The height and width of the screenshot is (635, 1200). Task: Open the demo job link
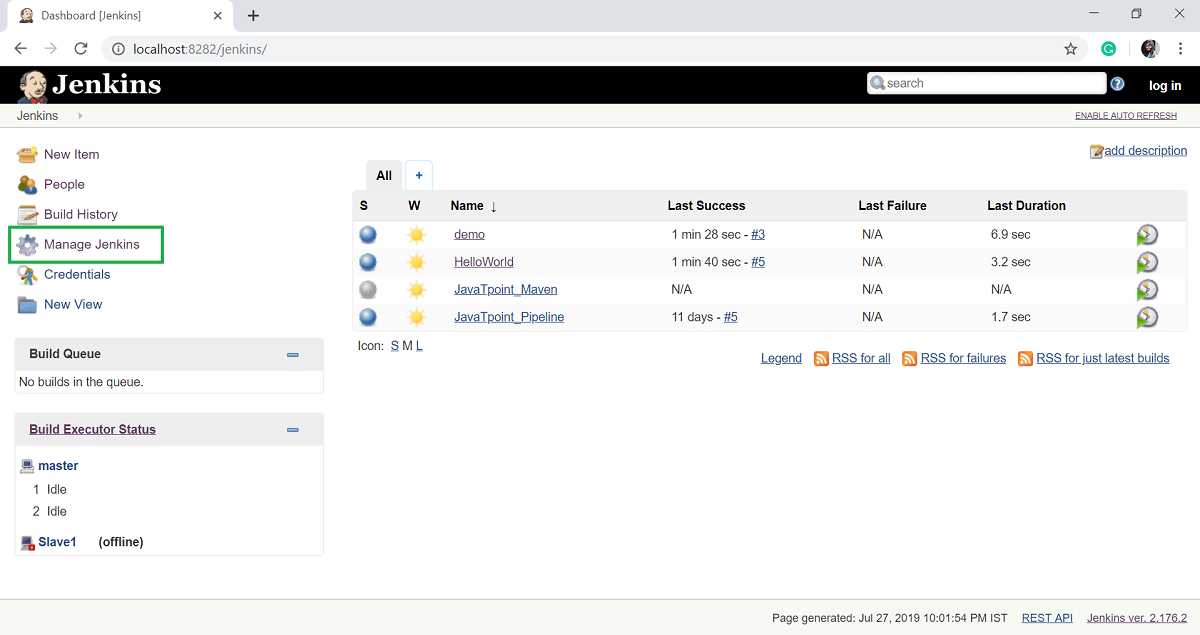[x=469, y=234]
